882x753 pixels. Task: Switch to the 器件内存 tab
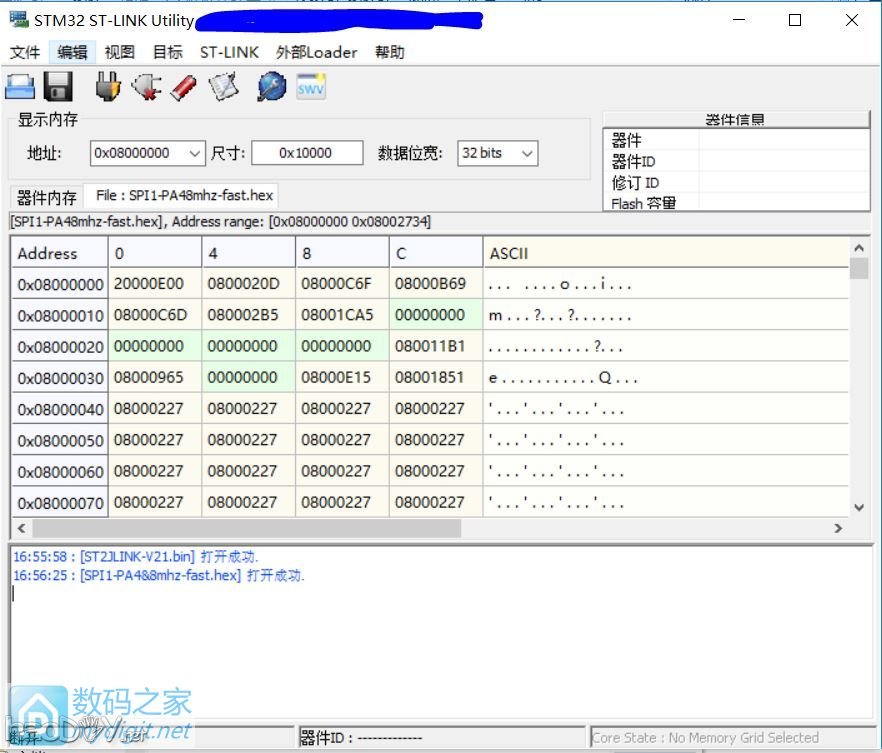coord(47,197)
